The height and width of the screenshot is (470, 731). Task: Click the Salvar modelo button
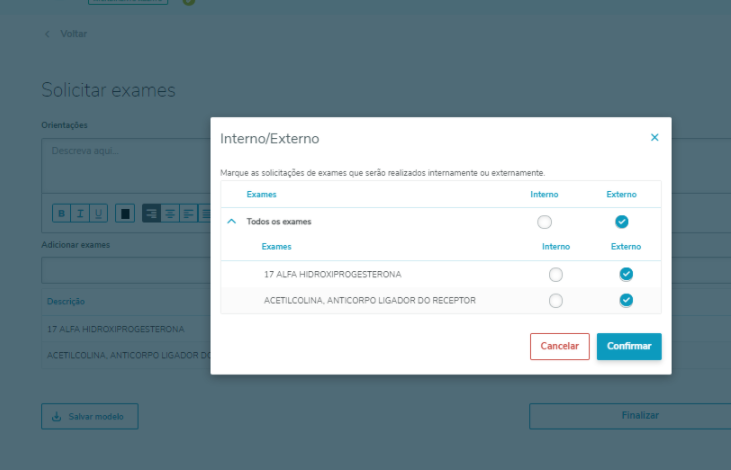90,416
